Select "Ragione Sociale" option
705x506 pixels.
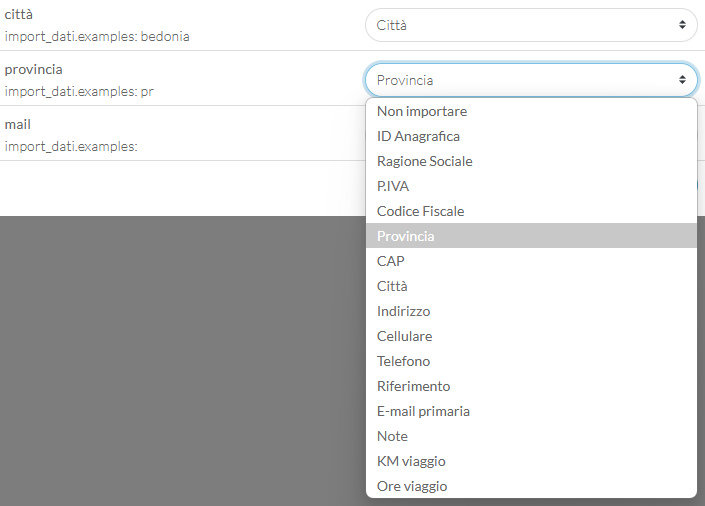(531, 161)
